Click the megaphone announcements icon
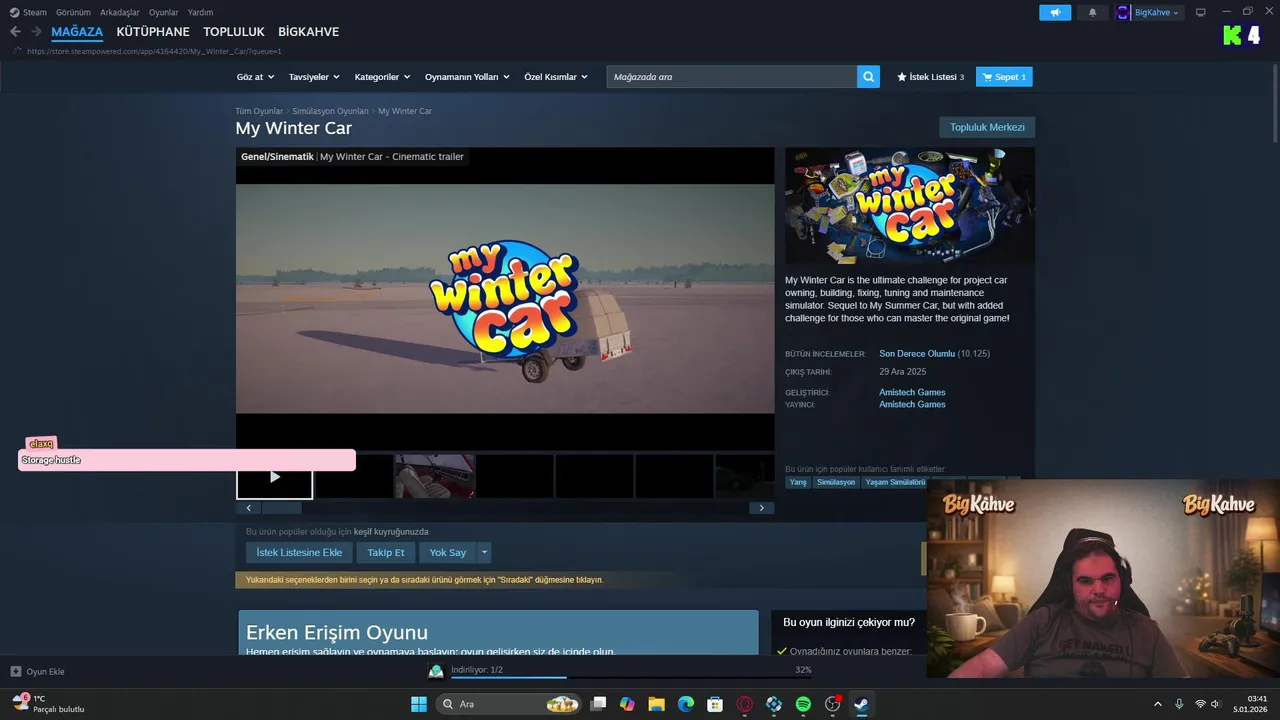The height and width of the screenshot is (720, 1280). [1055, 13]
